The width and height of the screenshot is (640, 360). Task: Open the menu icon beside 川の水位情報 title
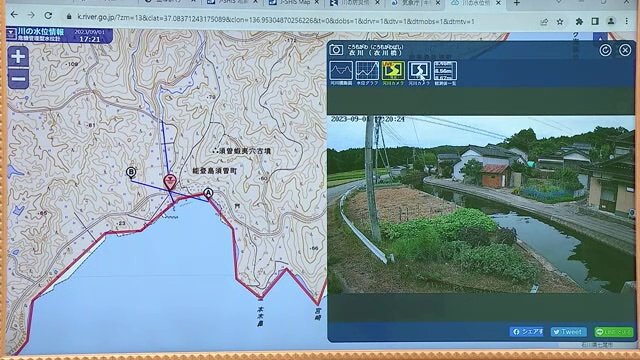pos(11,35)
